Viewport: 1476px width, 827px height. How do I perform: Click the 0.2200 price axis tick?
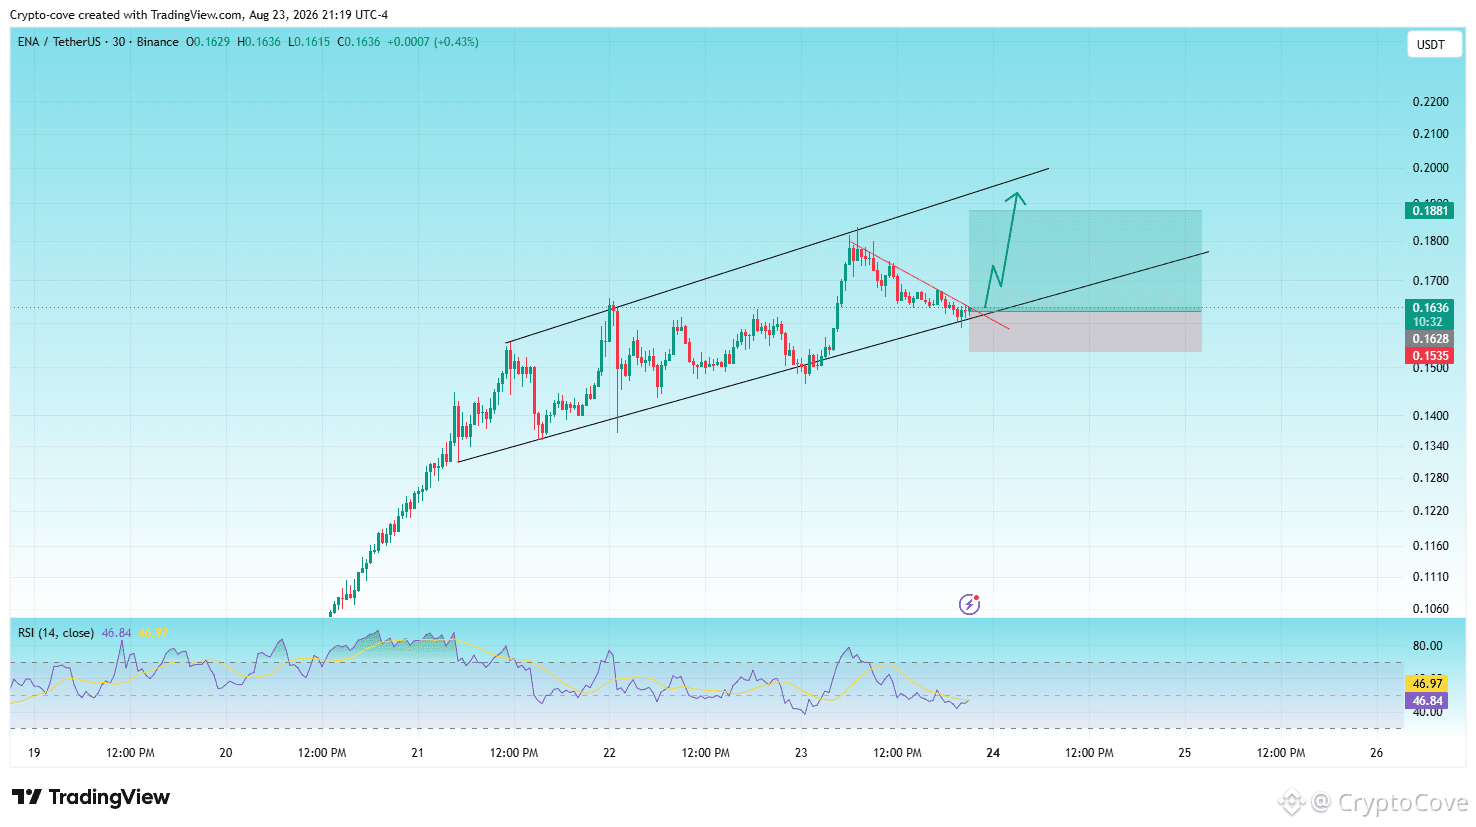tap(1430, 102)
